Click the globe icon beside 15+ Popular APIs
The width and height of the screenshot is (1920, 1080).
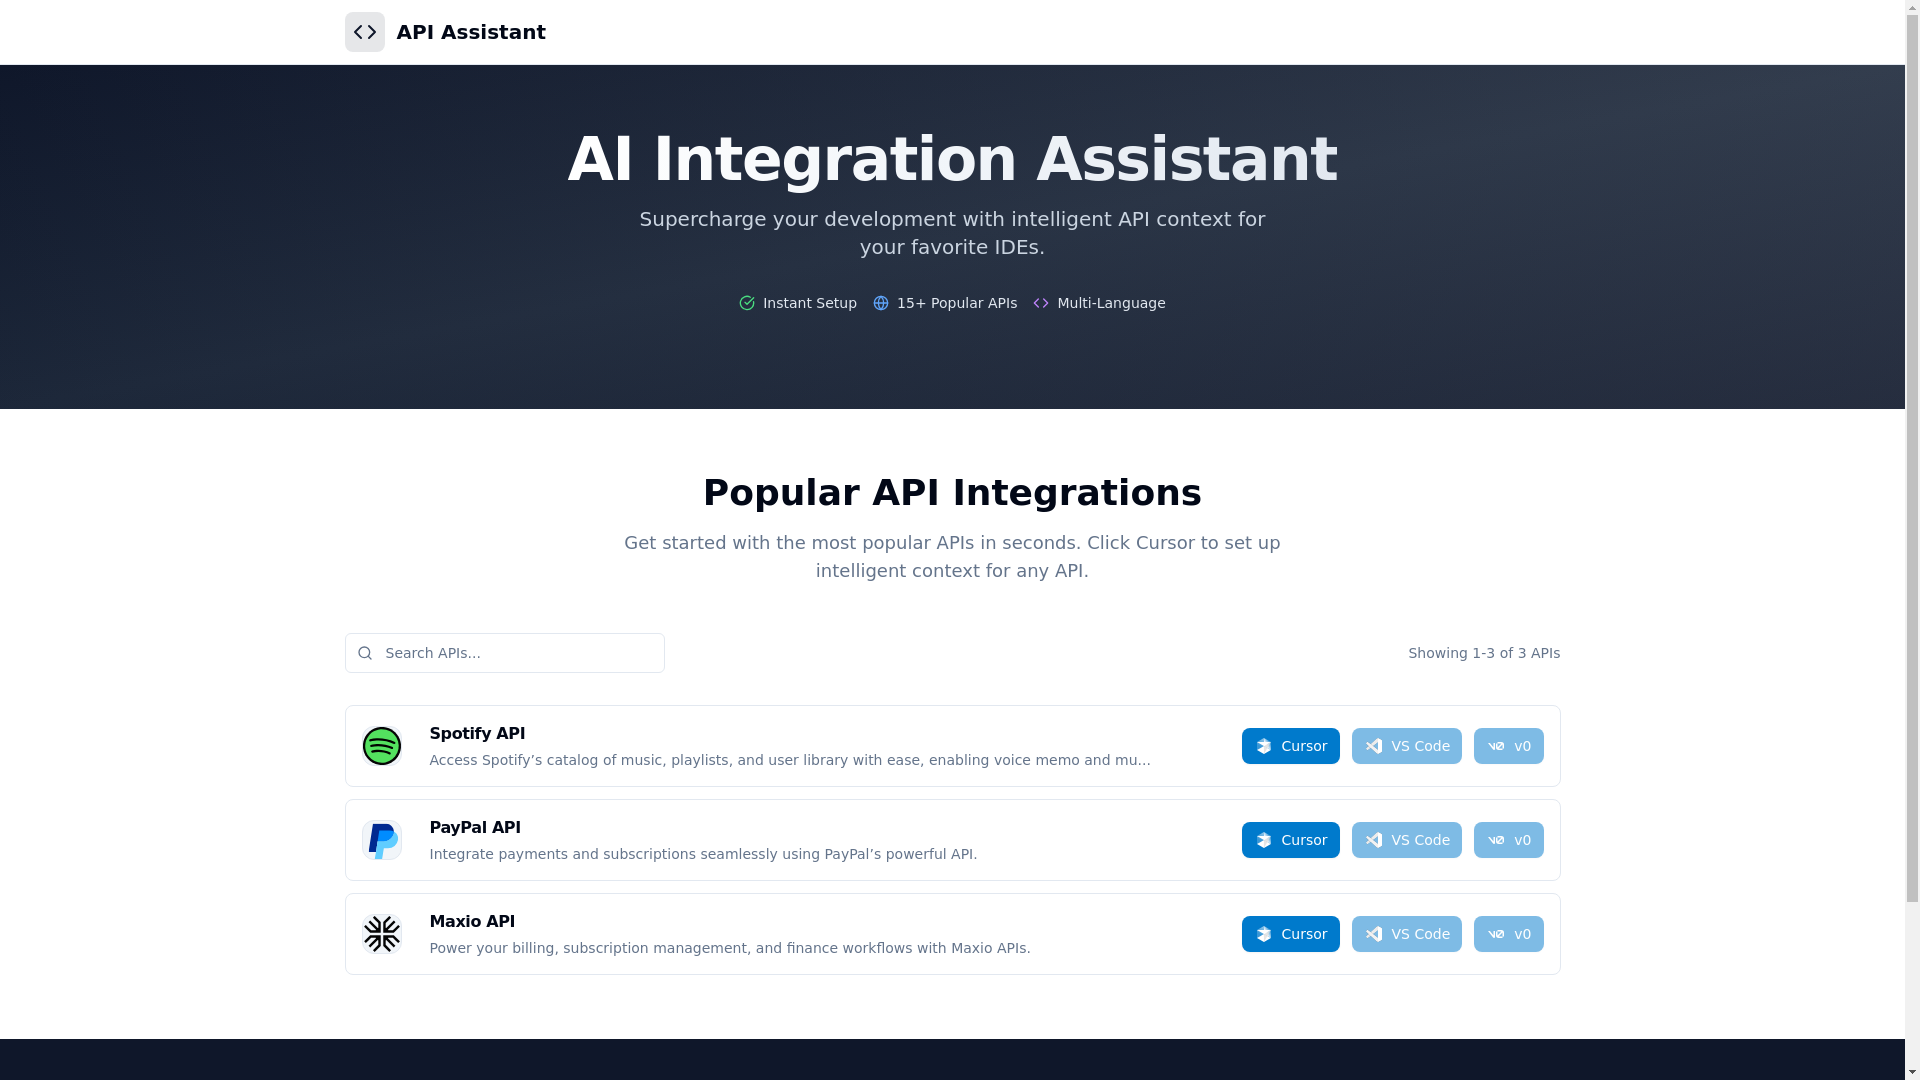point(881,303)
